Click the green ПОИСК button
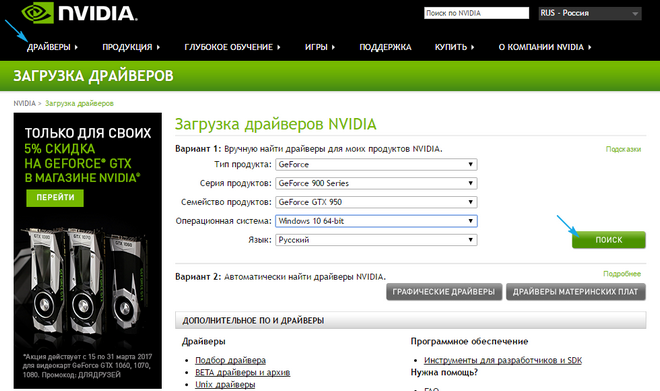The height and width of the screenshot is (391, 660). pyautogui.click(x=609, y=240)
